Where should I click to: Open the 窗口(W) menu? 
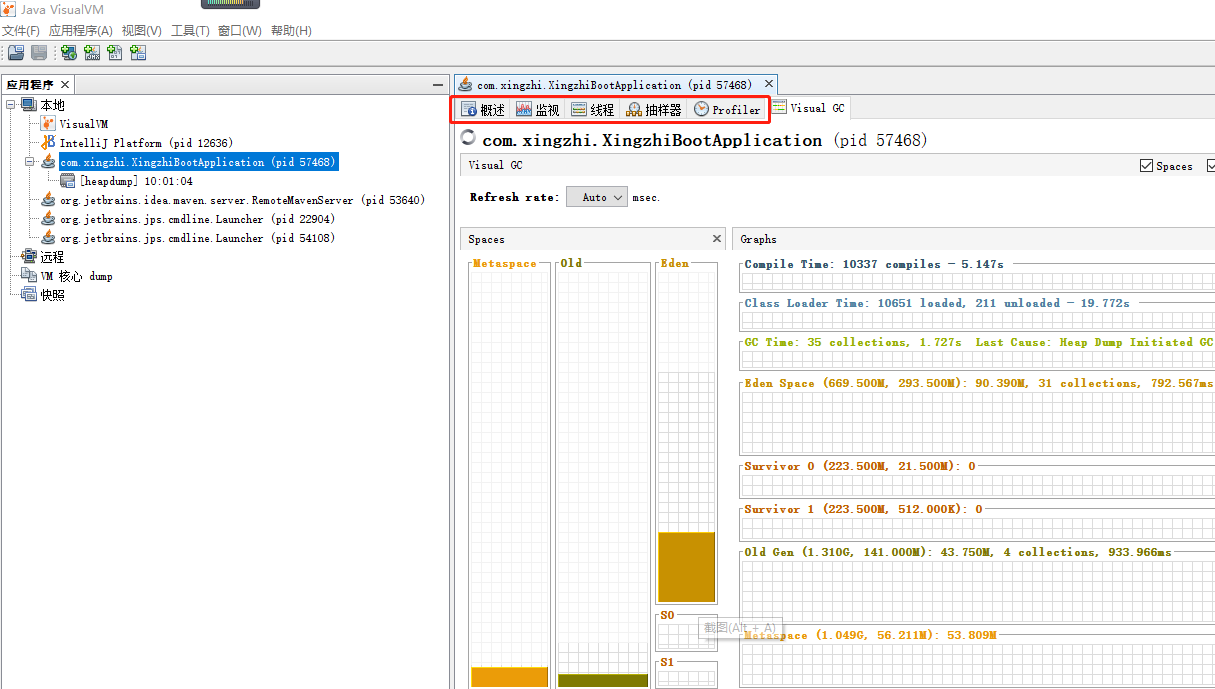coord(240,31)
